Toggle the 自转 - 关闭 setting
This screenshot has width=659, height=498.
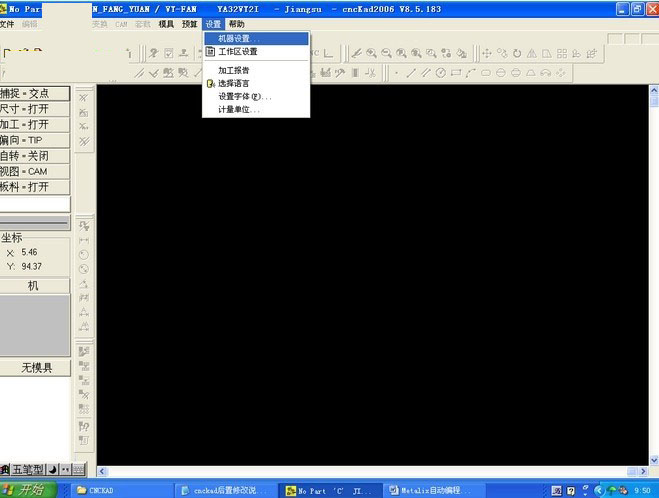pyautogui.click(x=34, y=156)
